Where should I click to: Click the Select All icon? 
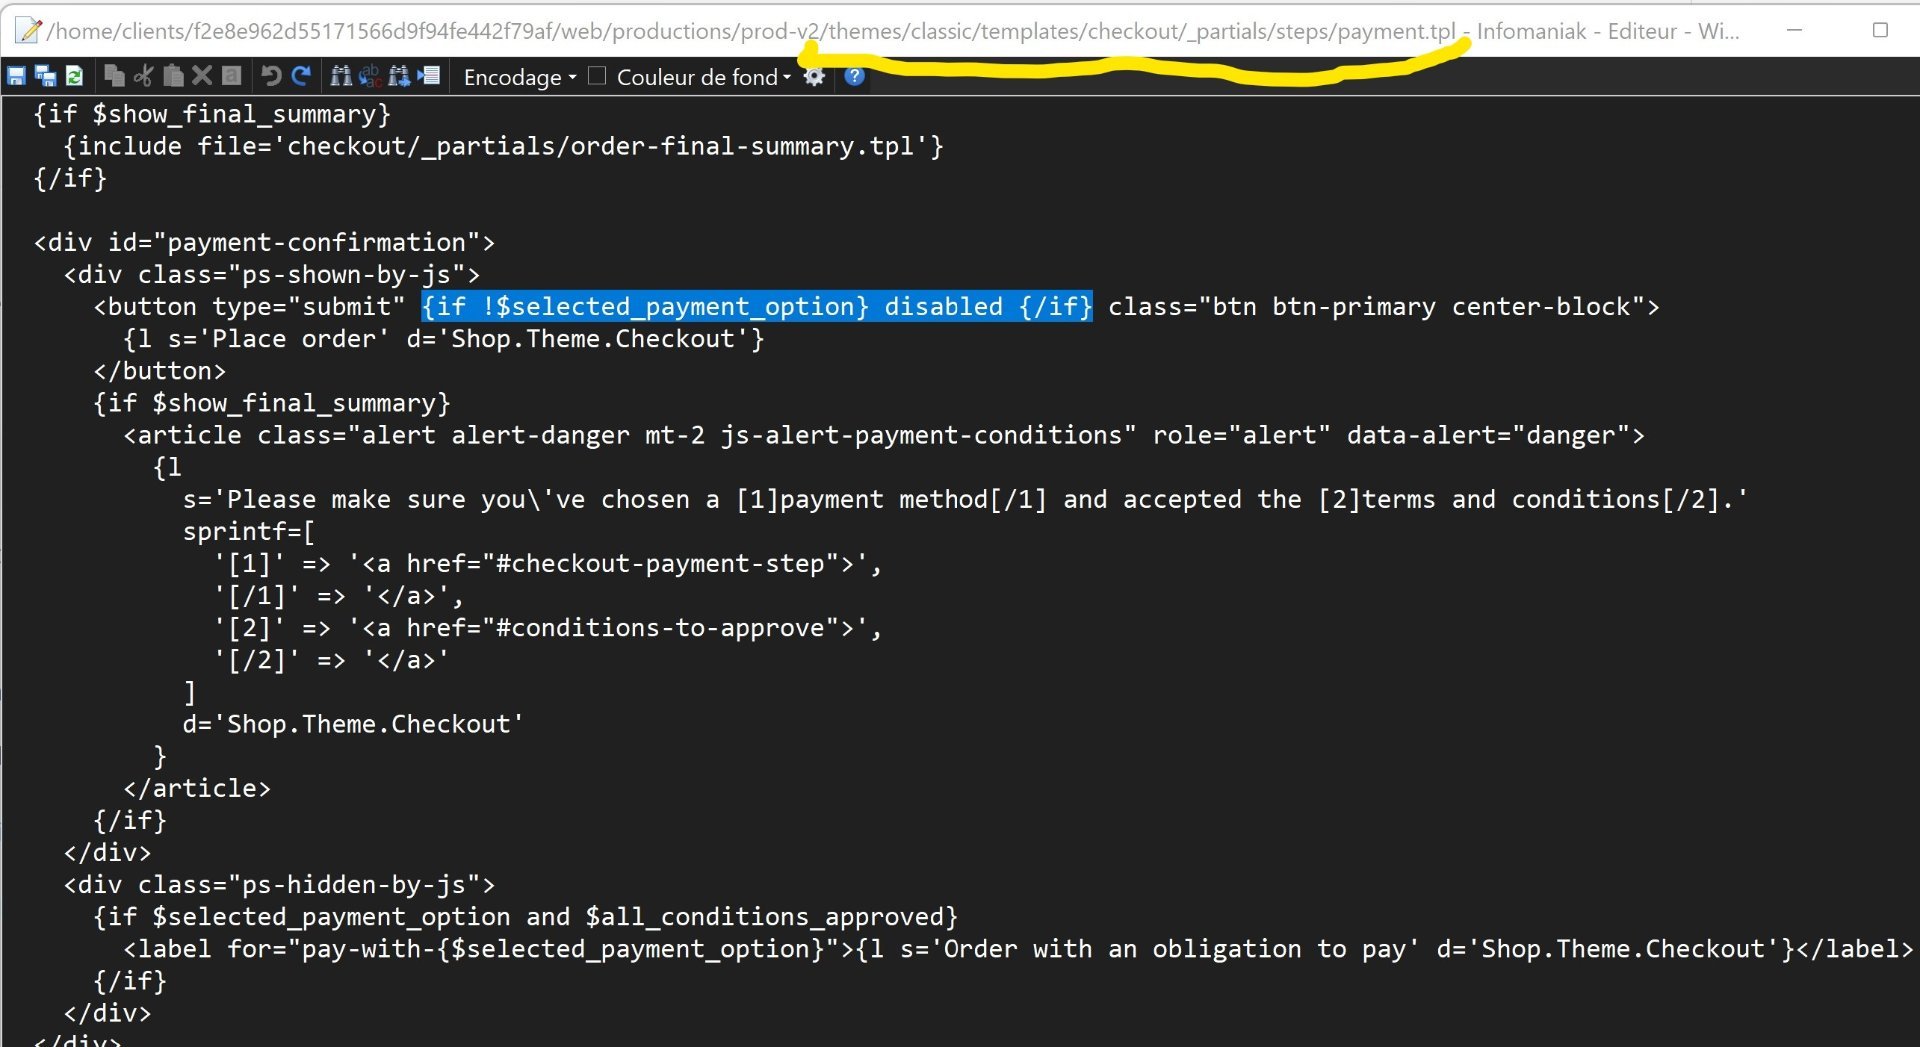[x=232, y=76]
